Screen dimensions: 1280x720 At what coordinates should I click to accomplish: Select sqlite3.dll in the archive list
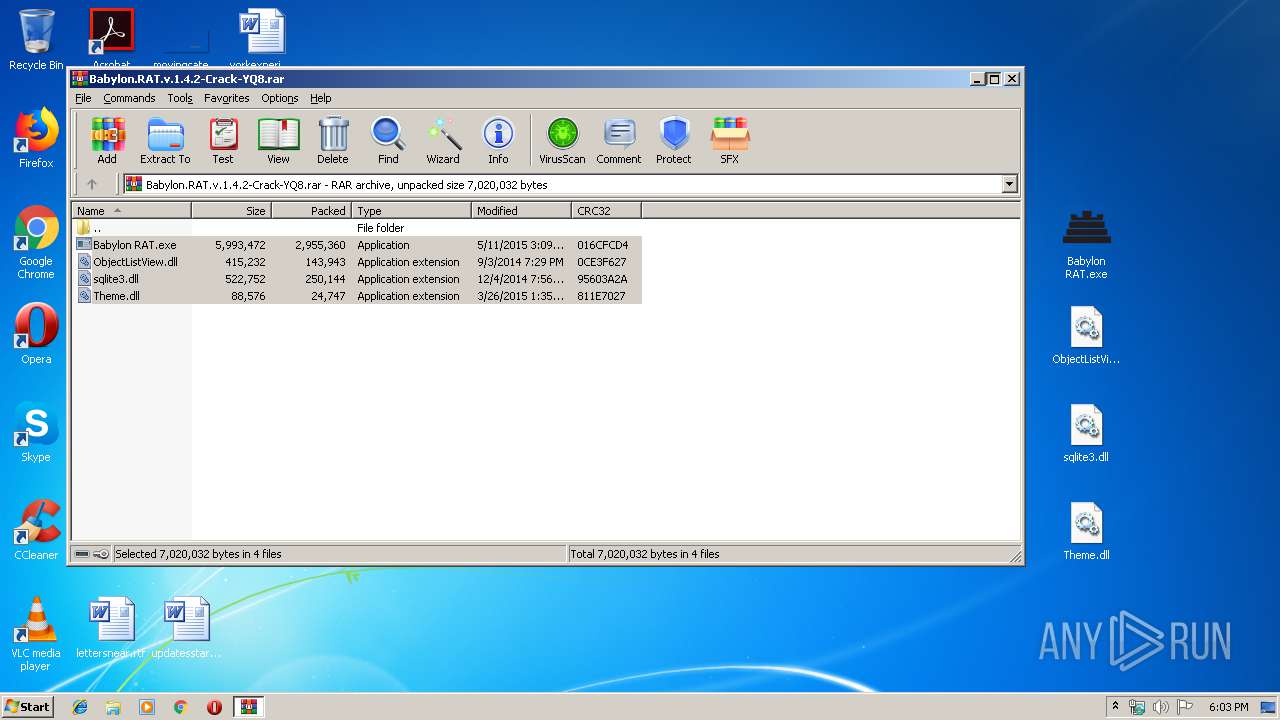point(357,279)
